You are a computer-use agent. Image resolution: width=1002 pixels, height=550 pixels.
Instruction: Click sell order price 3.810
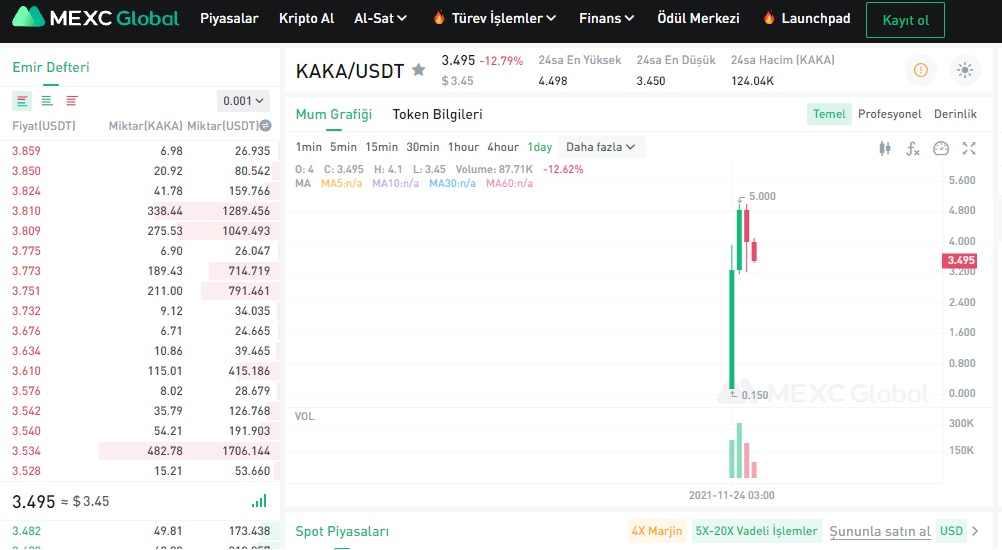coord(26,211)
